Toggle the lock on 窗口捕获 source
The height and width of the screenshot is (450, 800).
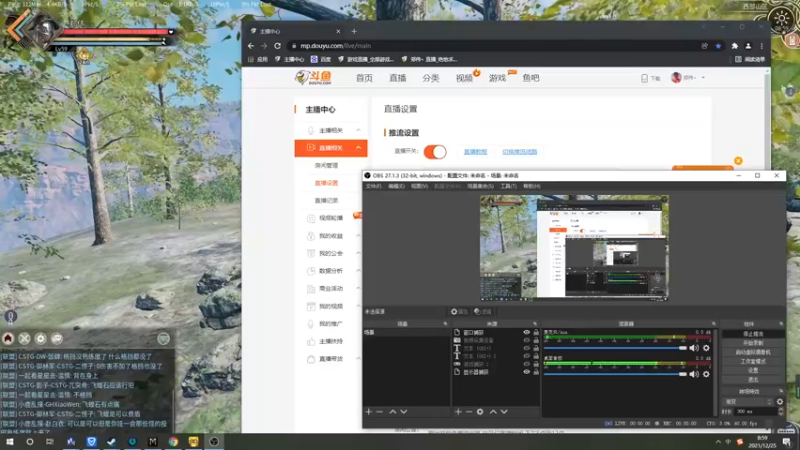coord(536,332)
